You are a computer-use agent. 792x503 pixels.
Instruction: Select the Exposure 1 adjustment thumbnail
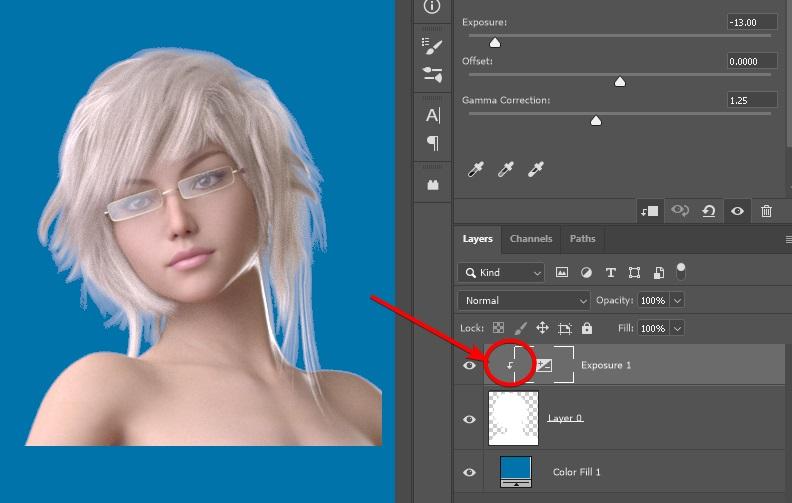(544, 365)
